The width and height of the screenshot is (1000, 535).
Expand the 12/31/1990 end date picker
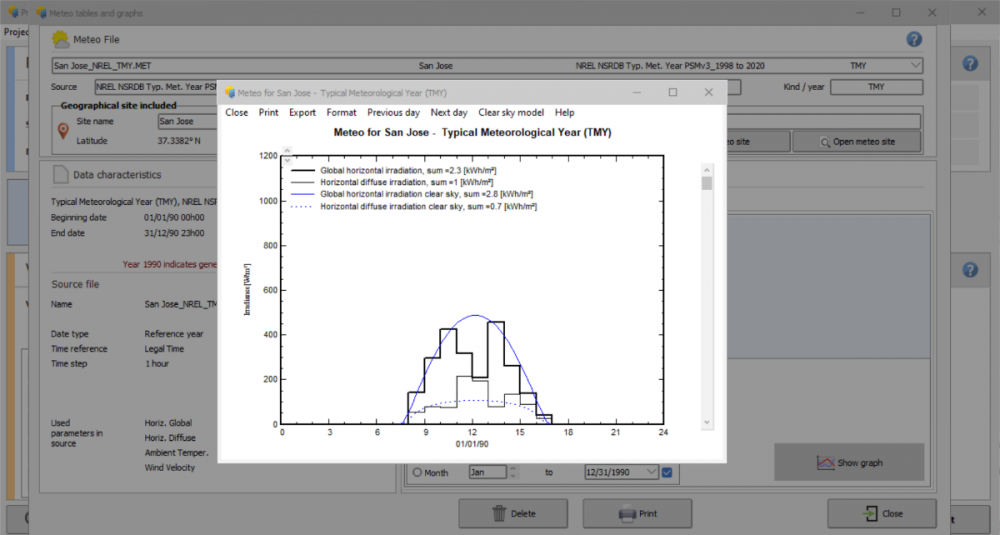(652, 472)
